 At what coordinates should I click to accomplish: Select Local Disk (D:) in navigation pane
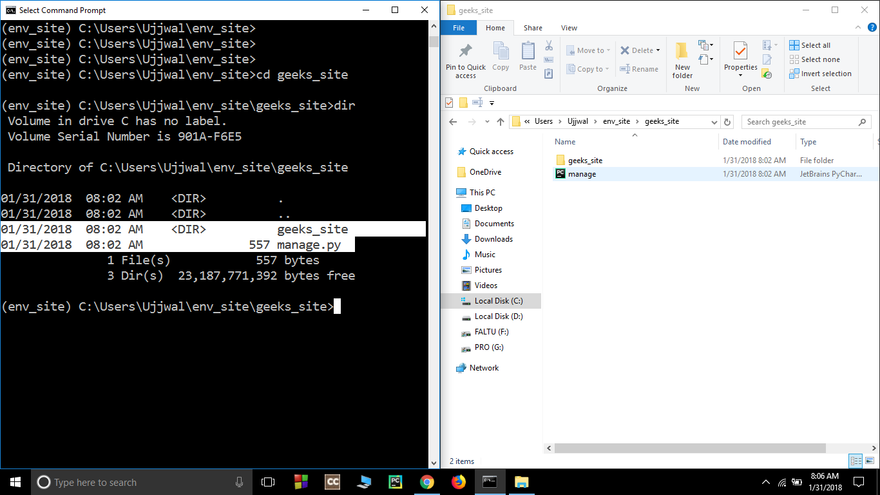pyautogui.click(x=492, y=317)
